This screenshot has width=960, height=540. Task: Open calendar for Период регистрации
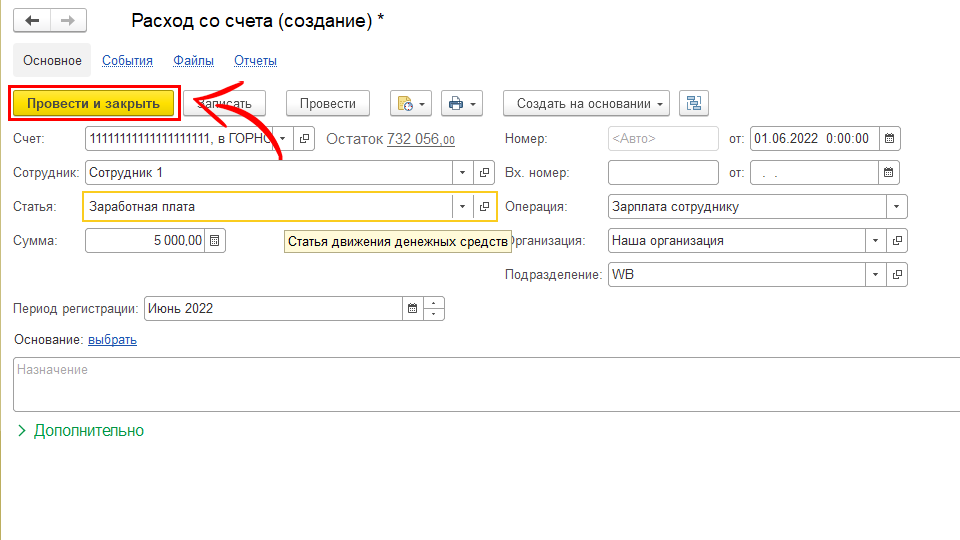point(411,309)
